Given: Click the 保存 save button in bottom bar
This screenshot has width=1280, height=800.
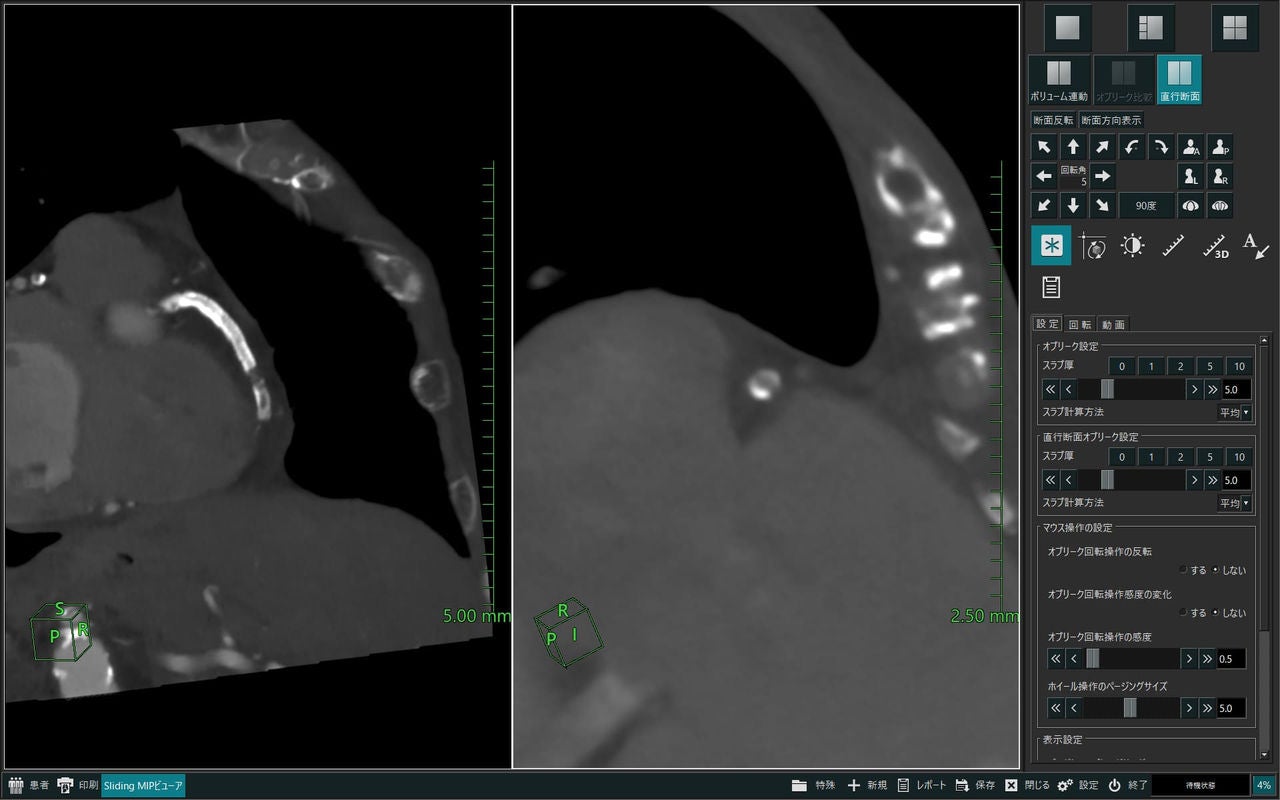Looking at the screenshot, I should click(x=975, y=785).
